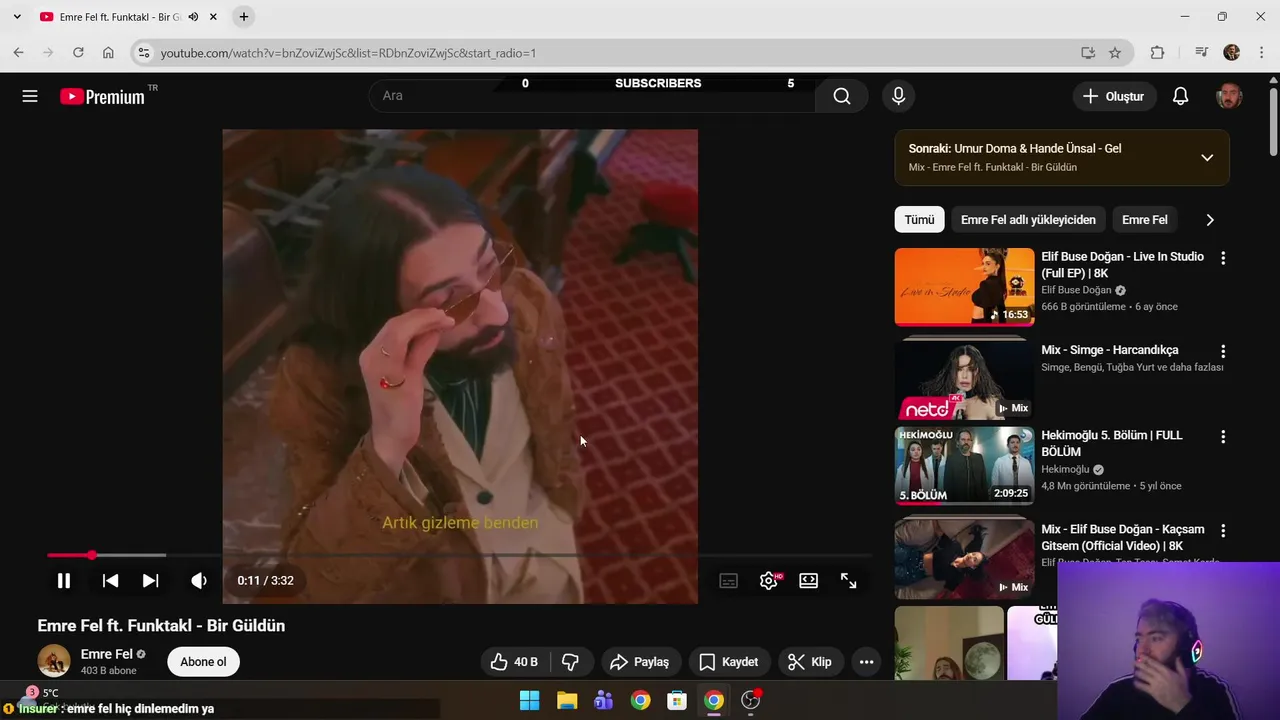
Task: Click the install app icon in address bar
Action: coord(1088,53)
